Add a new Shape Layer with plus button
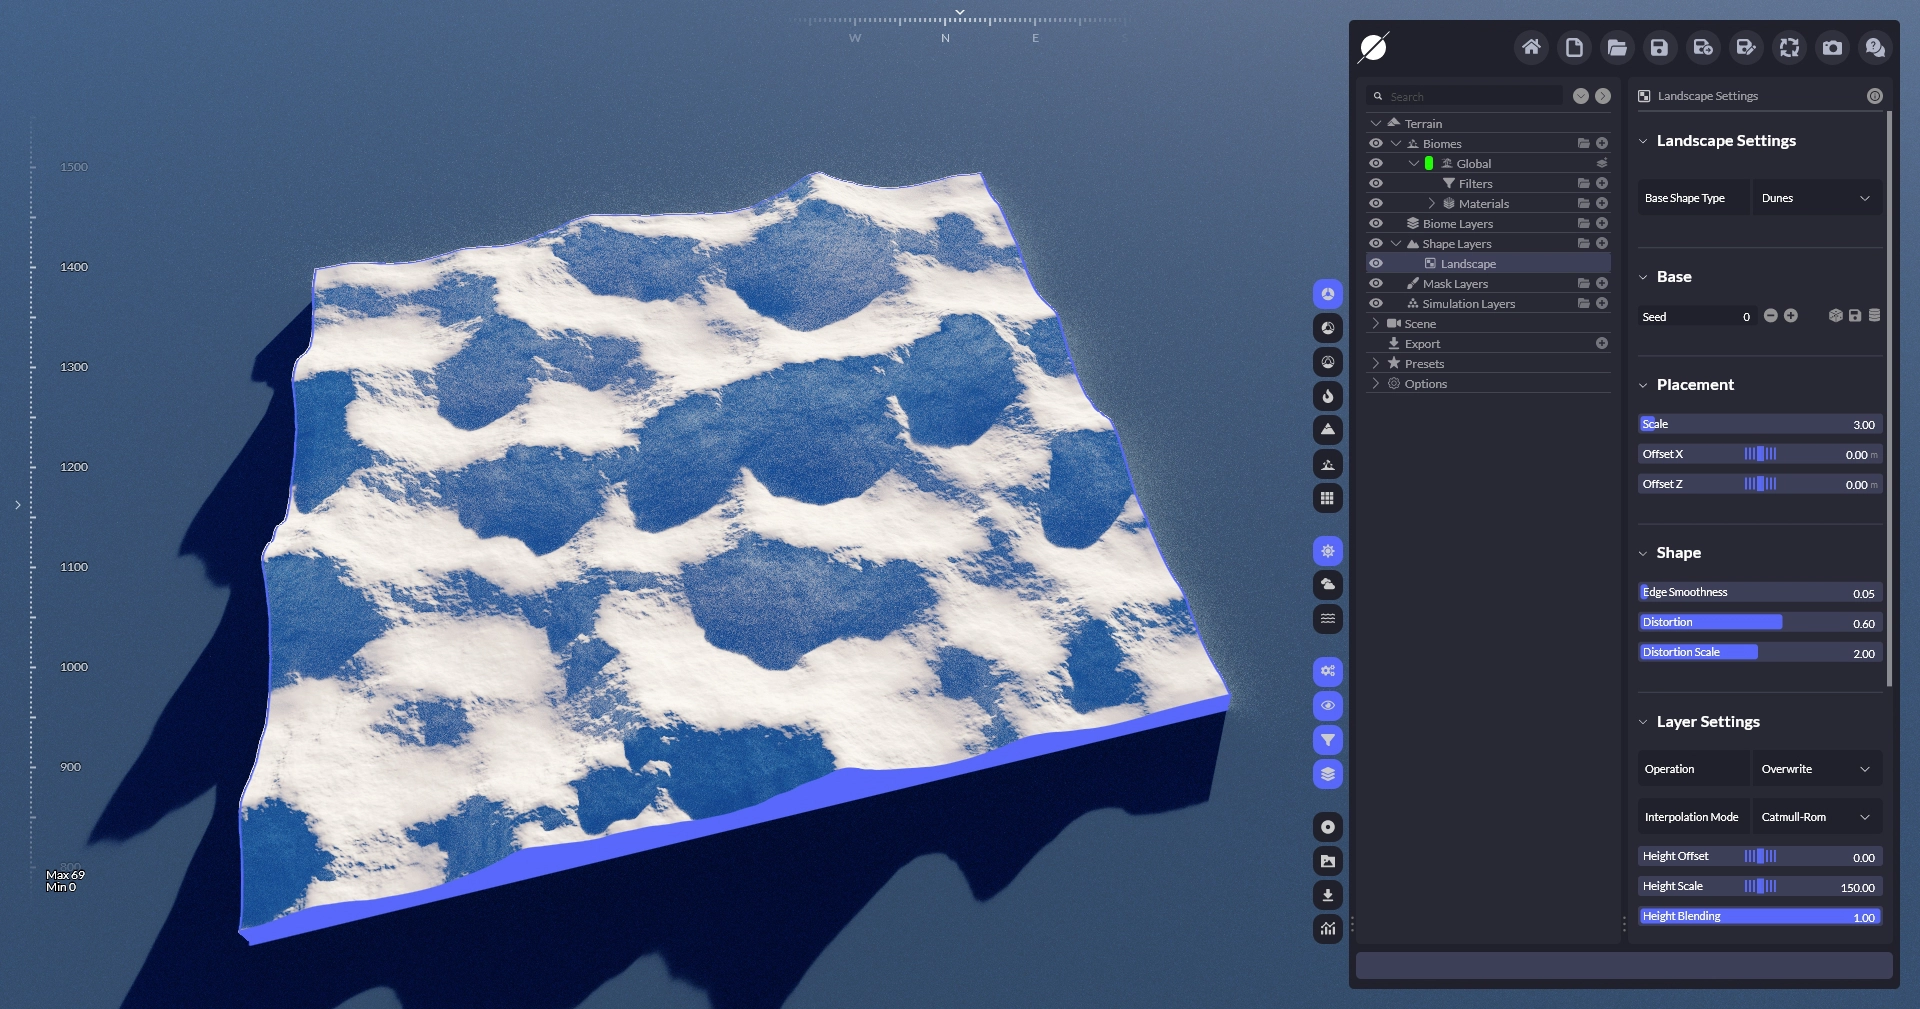Viewport: 1920px width, 1009px height. click(x=1602, y=244)
